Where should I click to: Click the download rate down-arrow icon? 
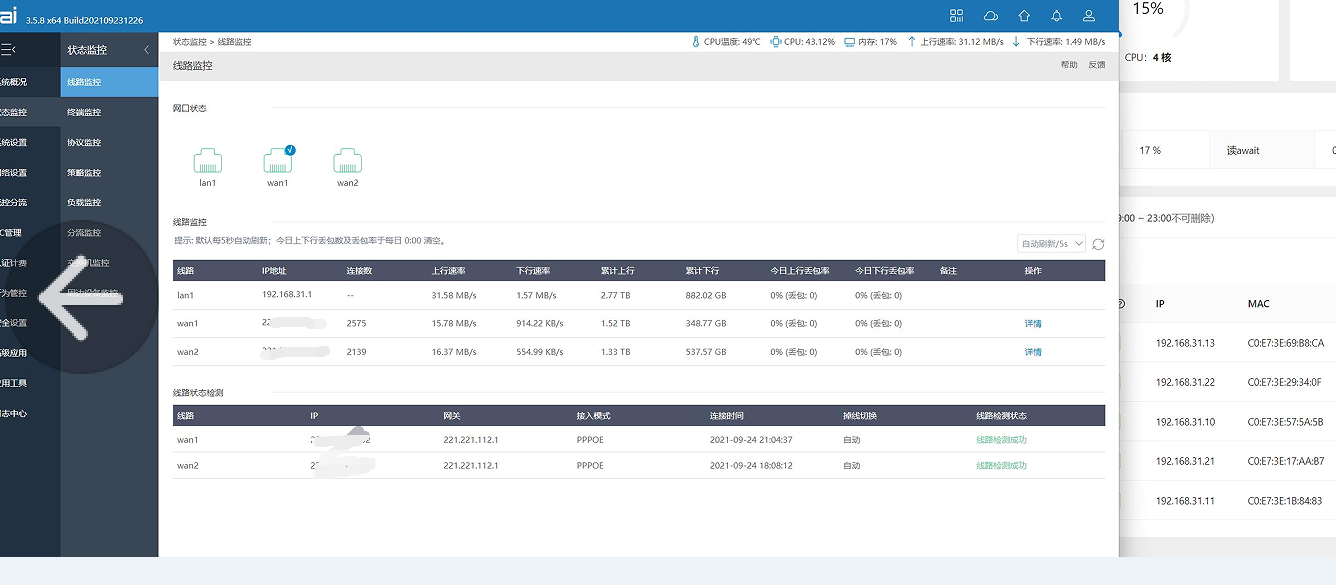coord(1016,42)
